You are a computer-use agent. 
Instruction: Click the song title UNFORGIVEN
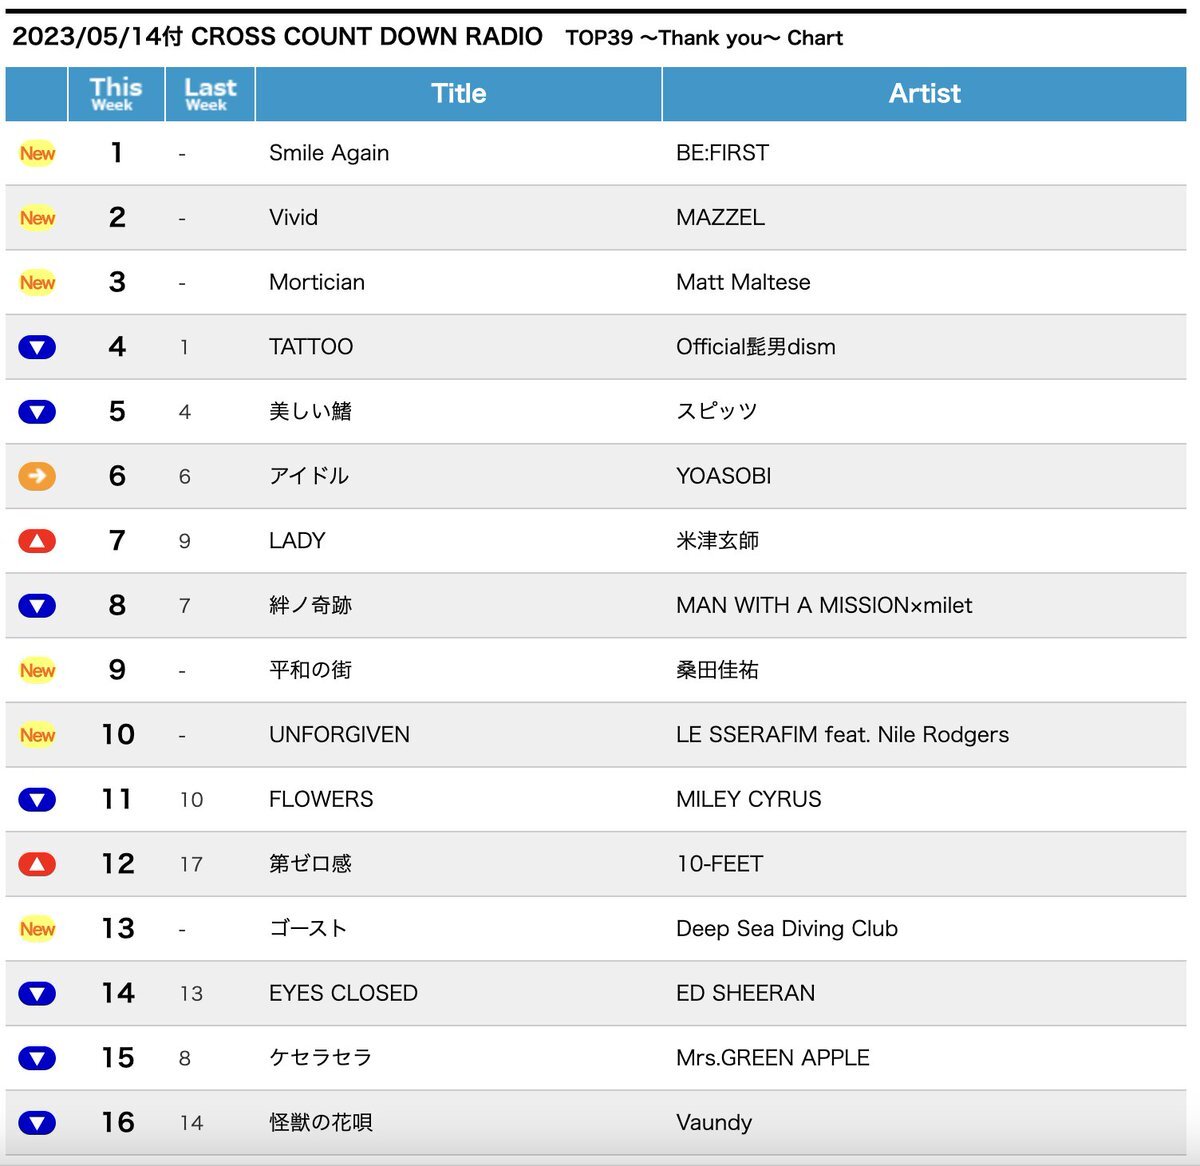339,735
